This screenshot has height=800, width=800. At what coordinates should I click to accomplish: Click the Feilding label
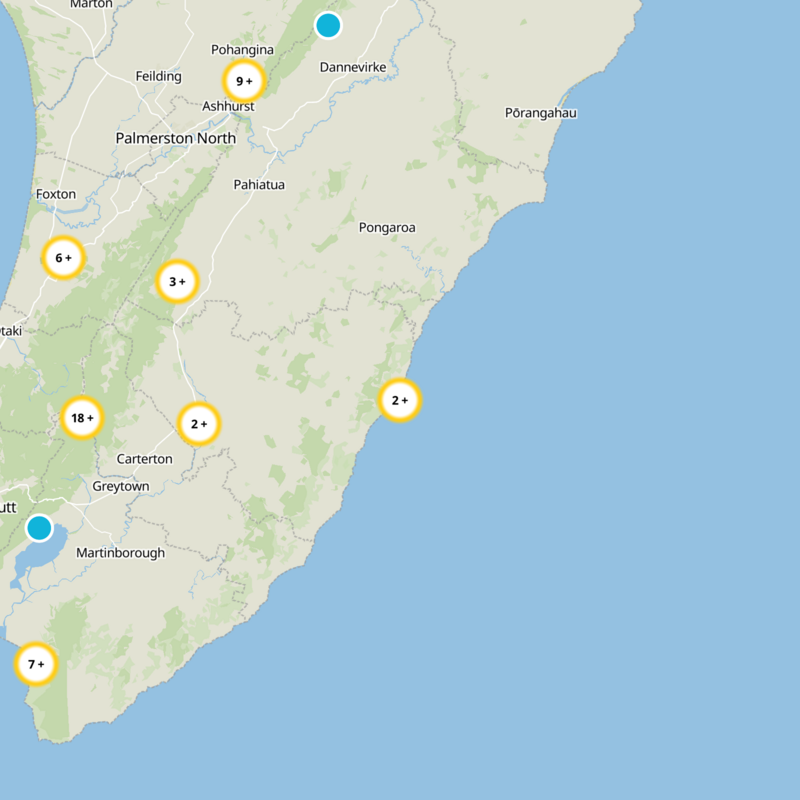pos(159,77)
